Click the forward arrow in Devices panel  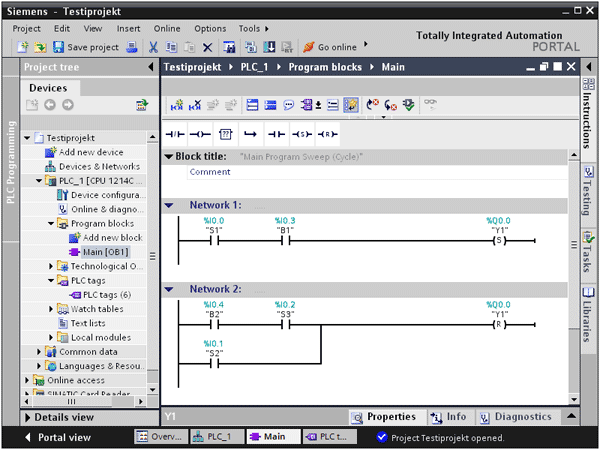[68, 105]
